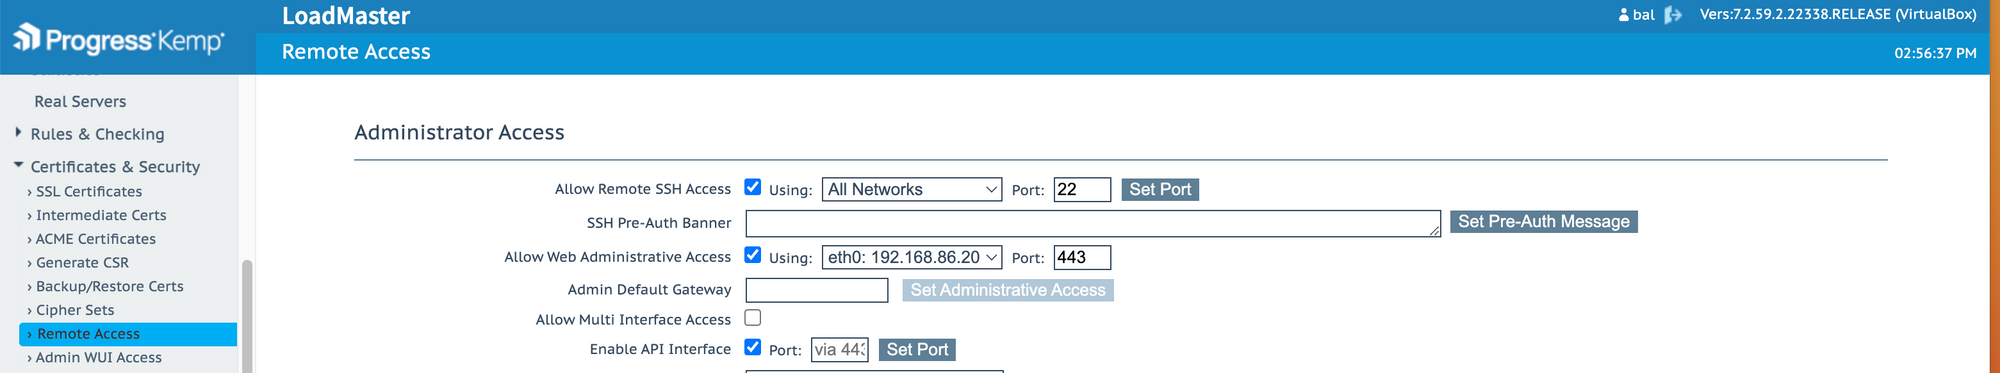Click the Admin Default Gateway field
The image size is (2000, 373).
[x=817, y=290]
